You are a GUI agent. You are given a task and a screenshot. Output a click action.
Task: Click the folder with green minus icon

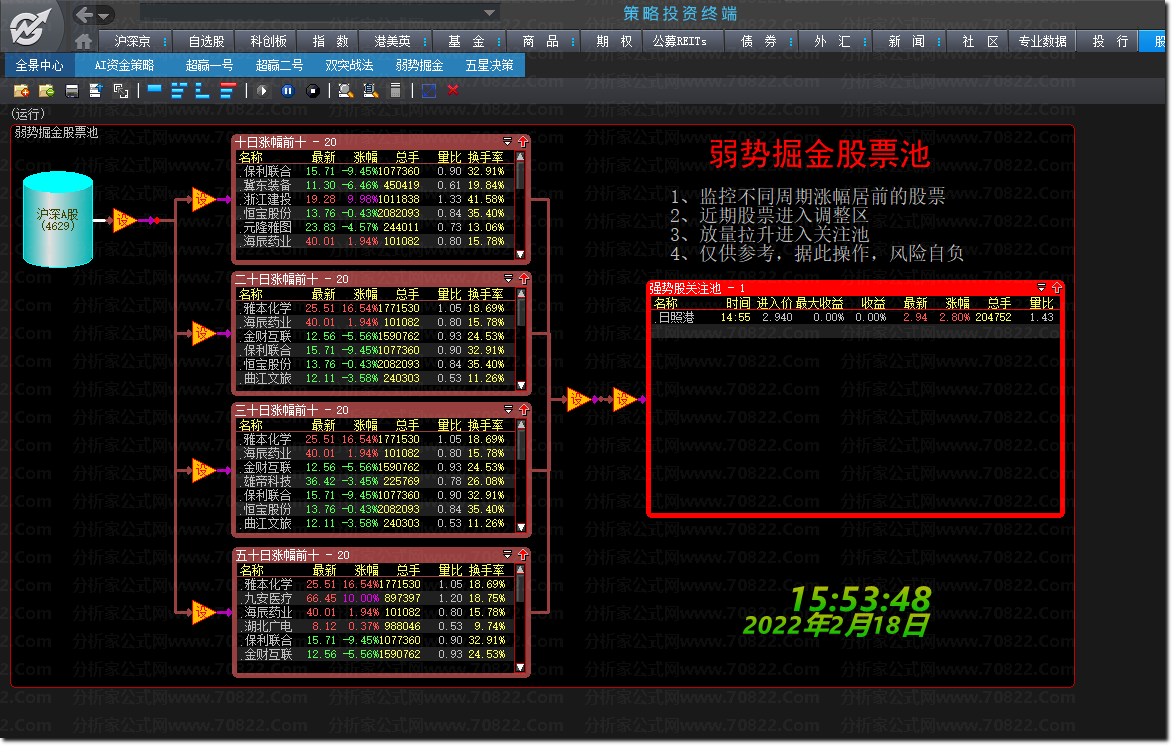pos(46,91)
